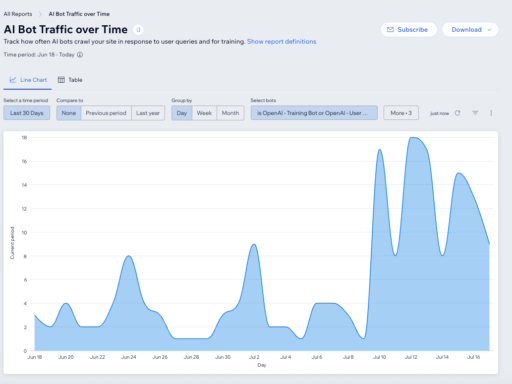
Task: Click the bookmark icon beside the report title
Action: [x=138, y=30]
